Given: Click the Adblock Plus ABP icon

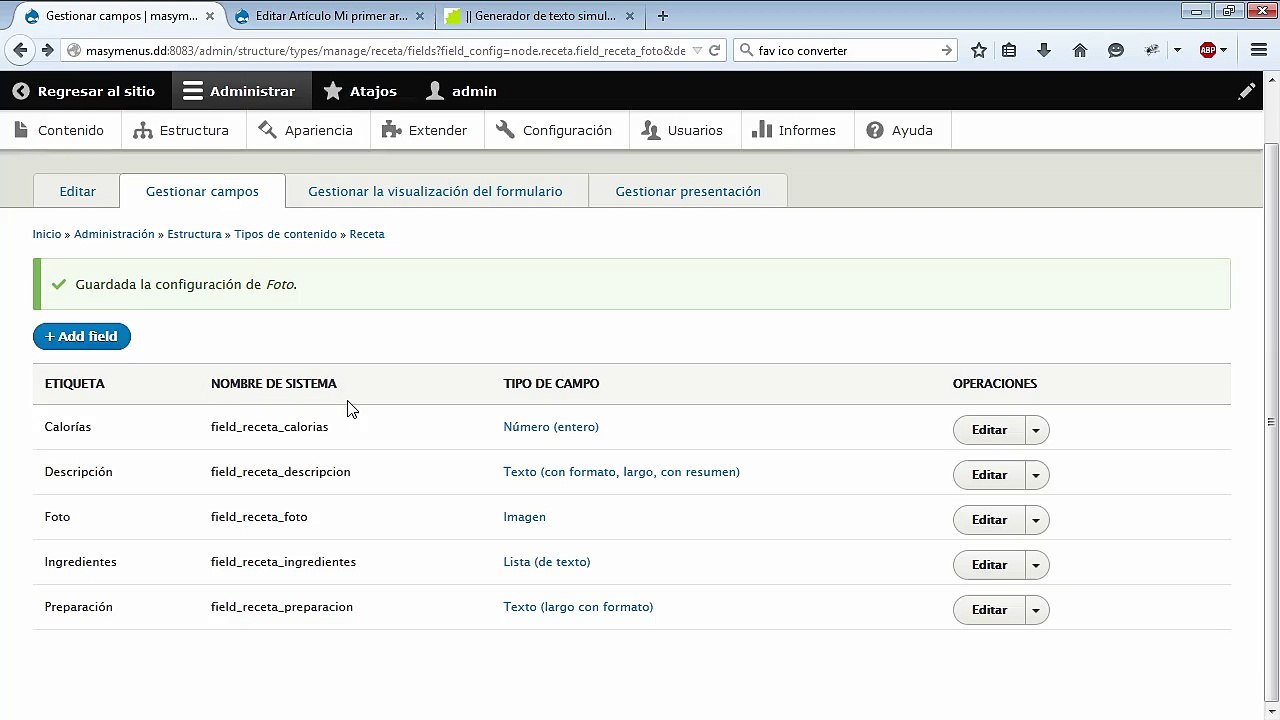Looking at the screenshot, I should pos(1208,51).
